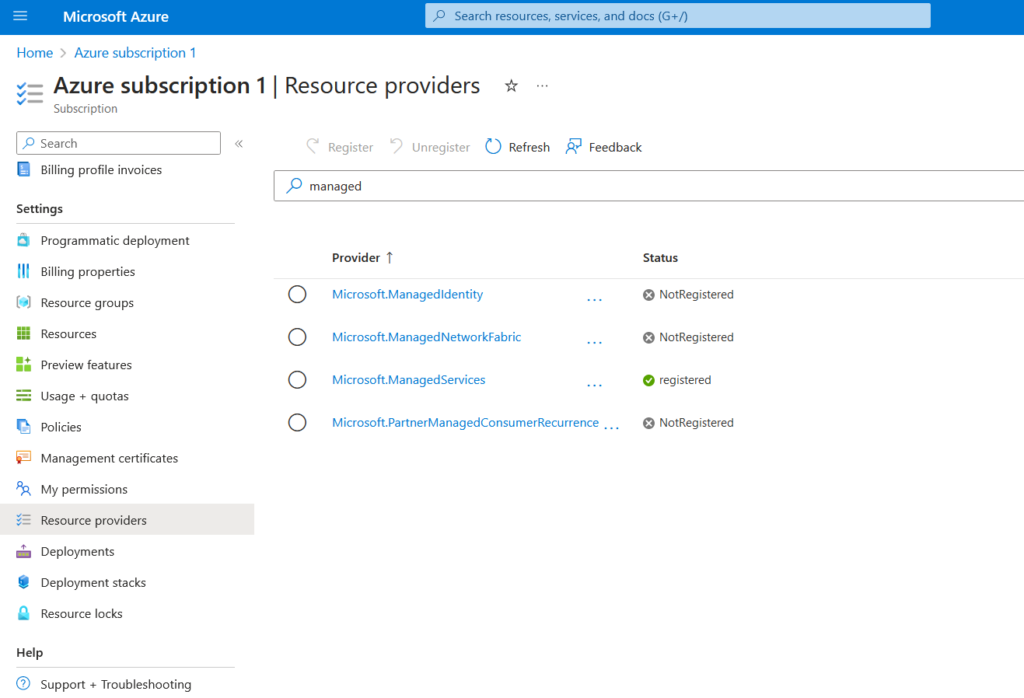Click NotRegistered status for Microsoft.ManagedIdentity
Screen dimensions: 1024x698
(x=688, y=294)
